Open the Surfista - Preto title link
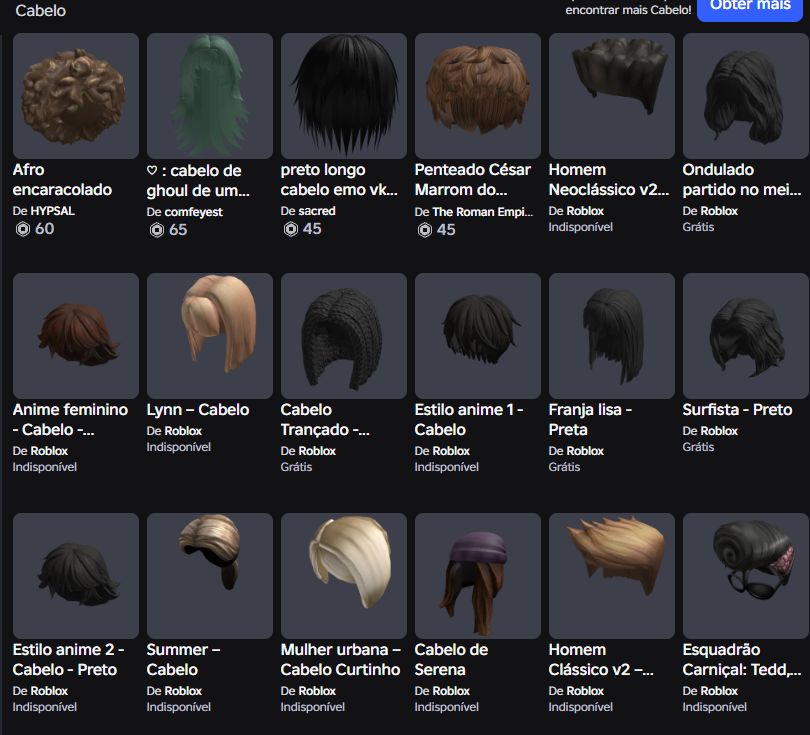 click(x=737, y=410)
